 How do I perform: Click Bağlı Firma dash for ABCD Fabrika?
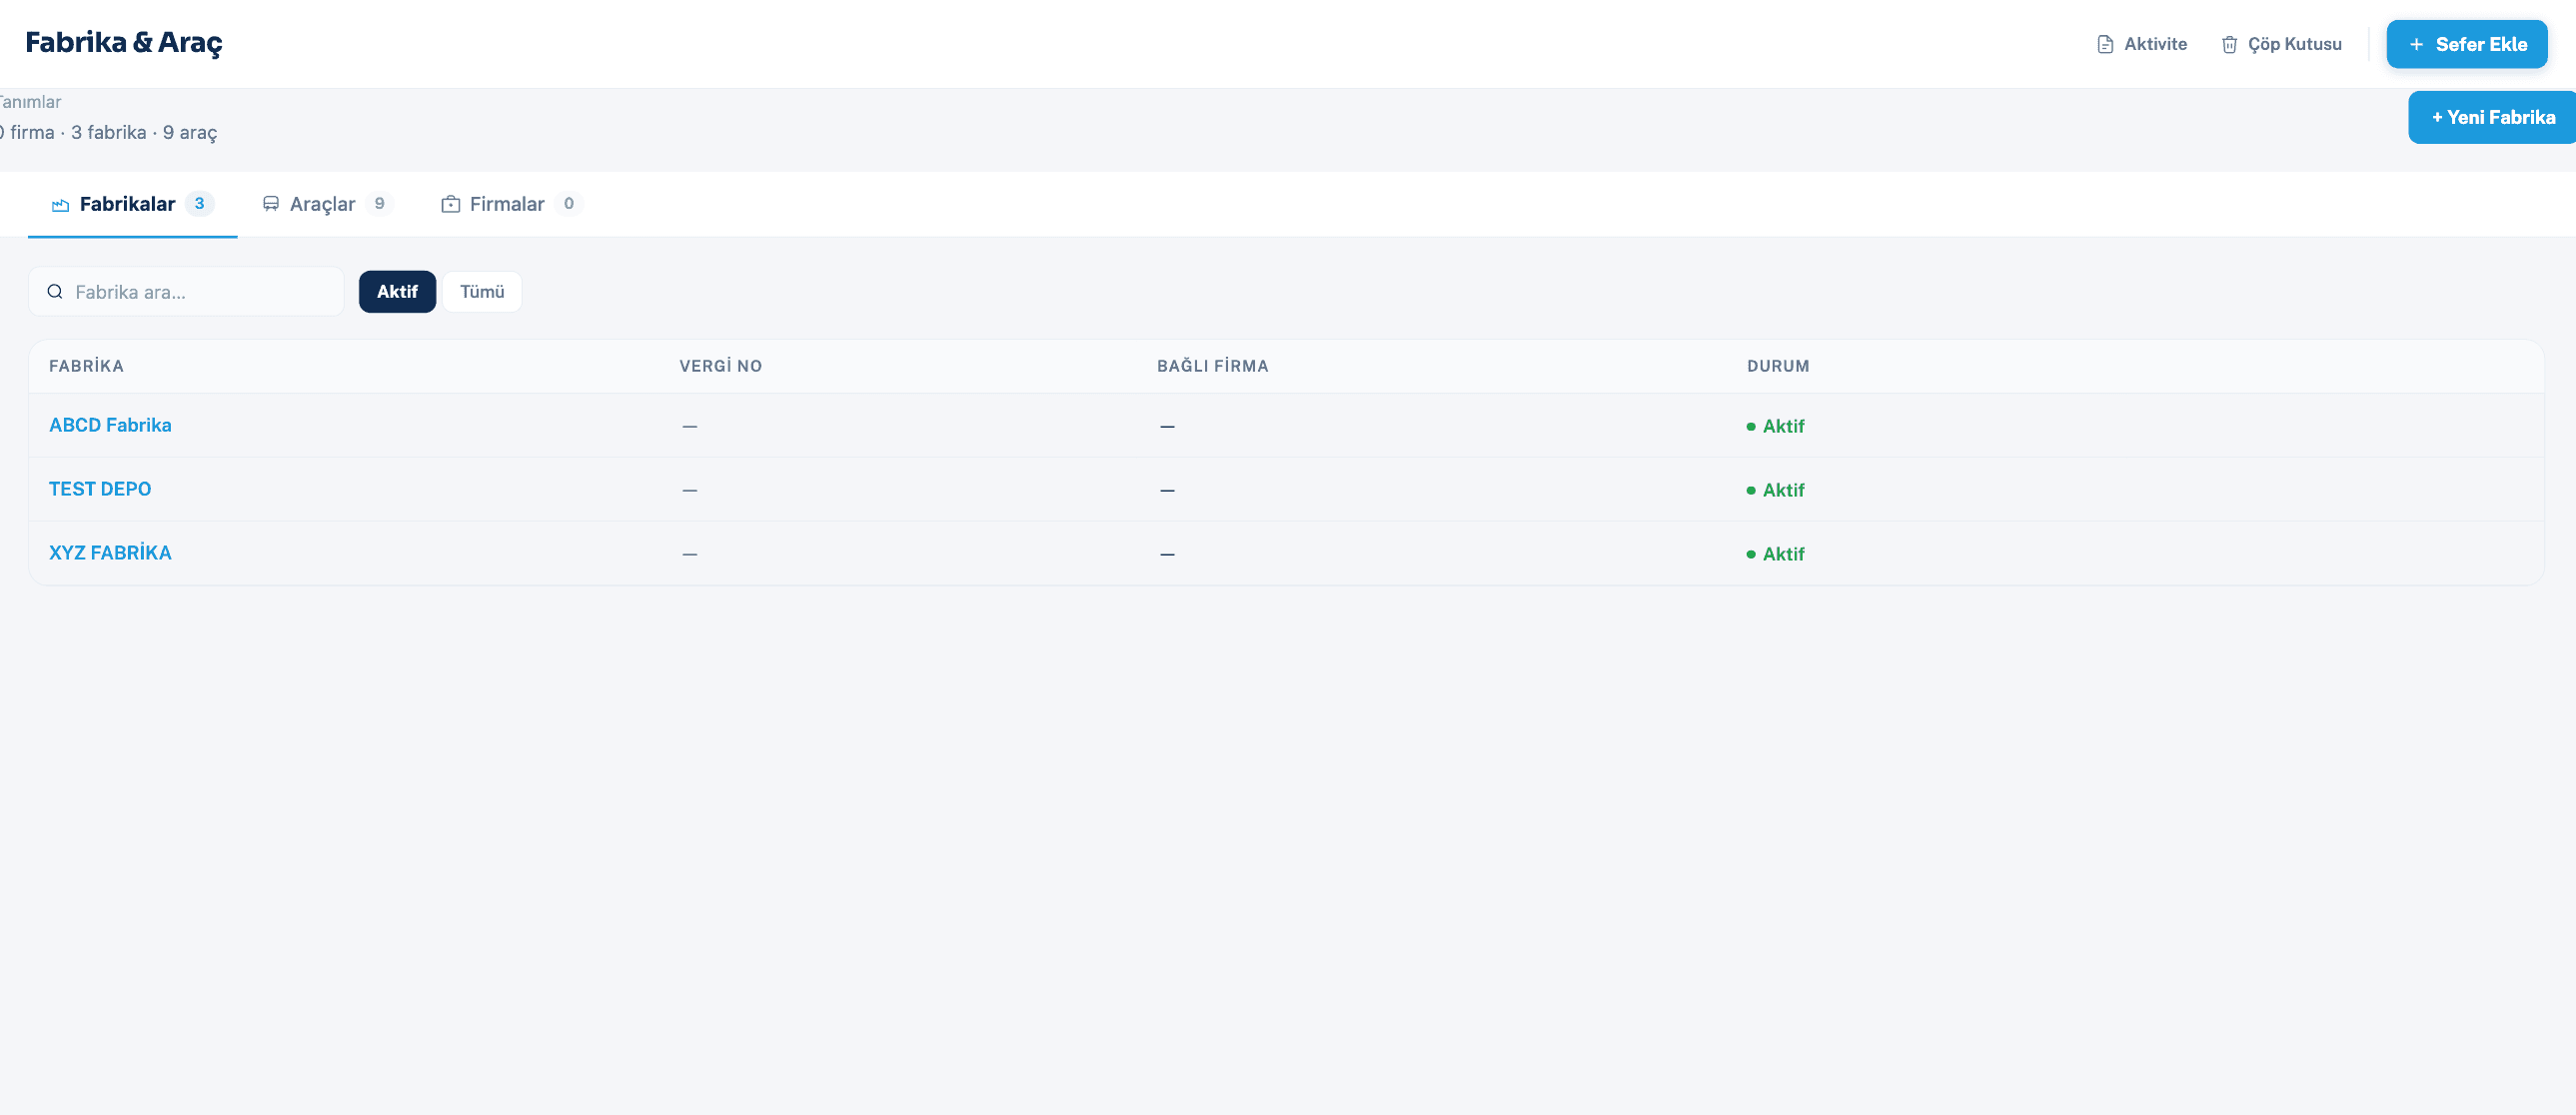[x=1167, y=426]
